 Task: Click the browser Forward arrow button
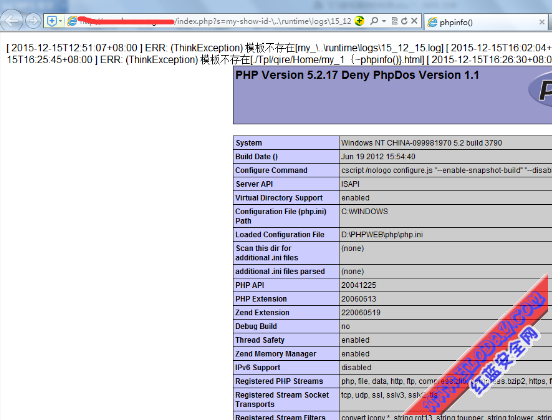tap(33, 21)
